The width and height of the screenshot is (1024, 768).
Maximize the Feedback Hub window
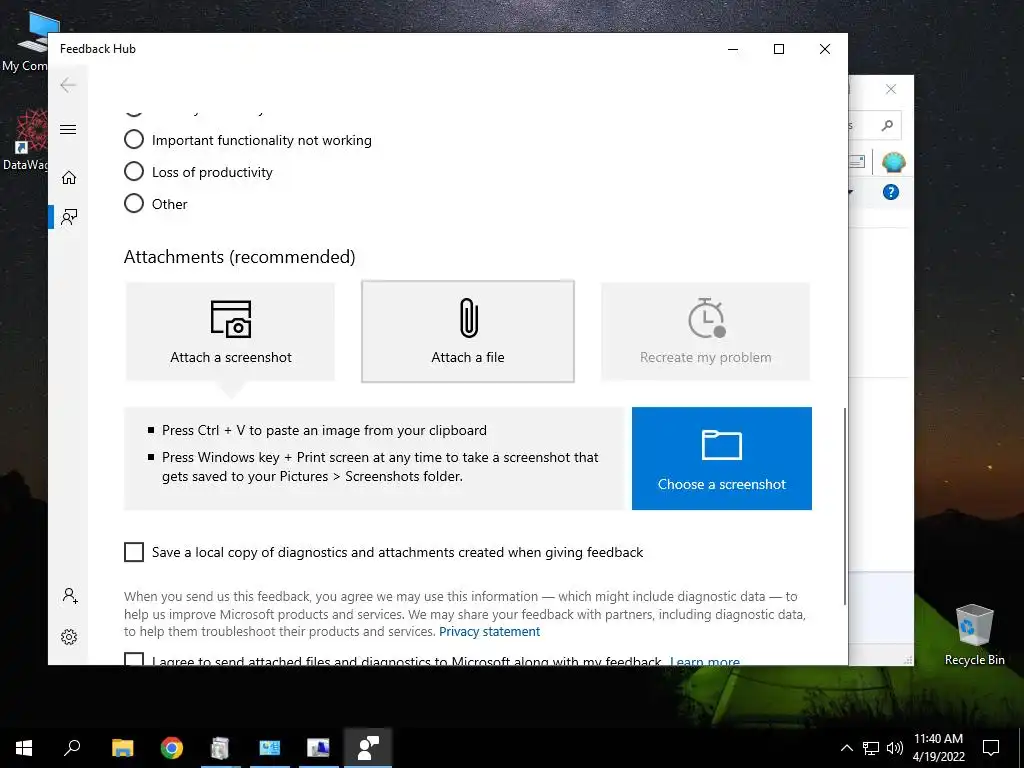778,49
